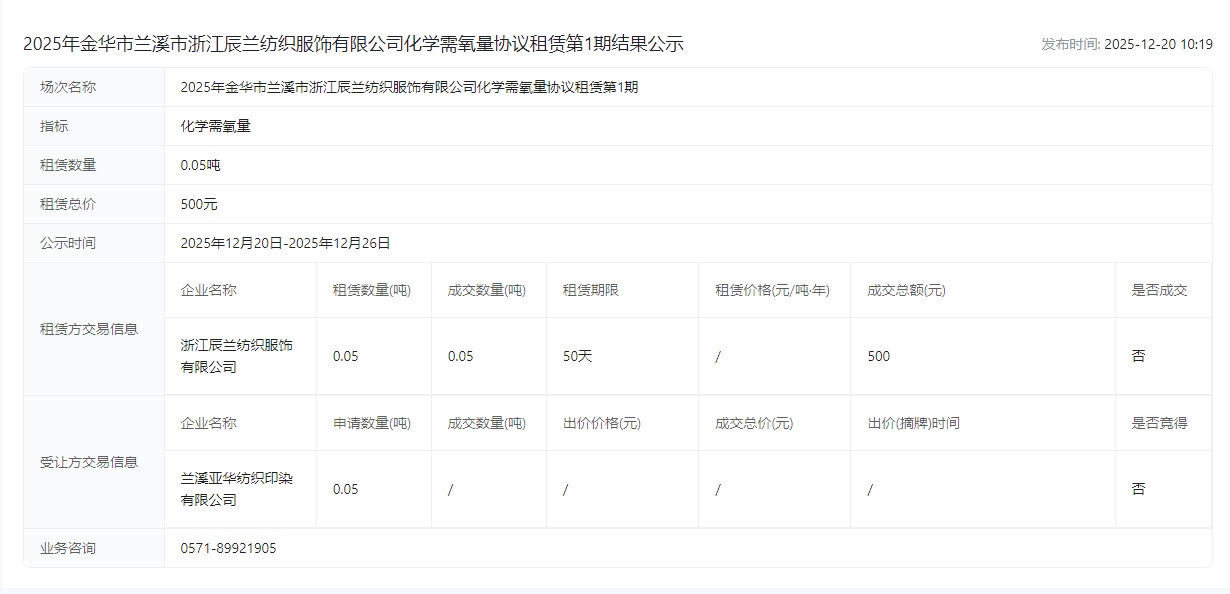1230x594 pixels.
Task: Click the 受让方交易信息 section label
Action: click(89, 462)
